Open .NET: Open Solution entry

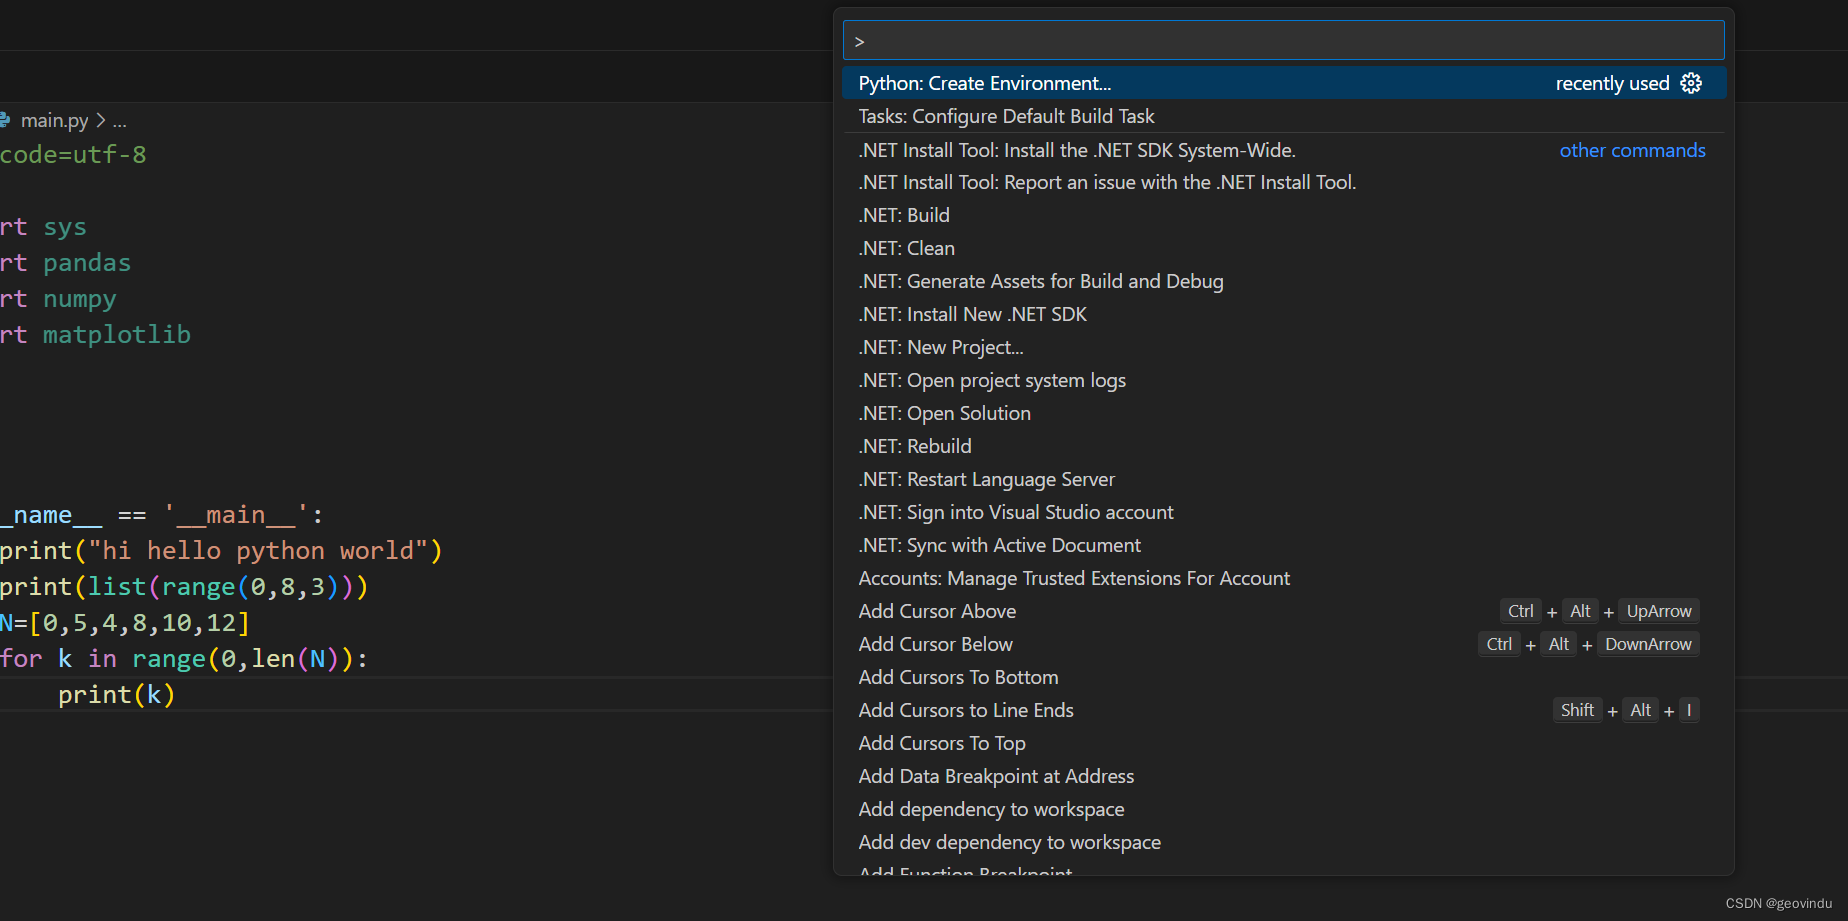(x=944, y=412)
